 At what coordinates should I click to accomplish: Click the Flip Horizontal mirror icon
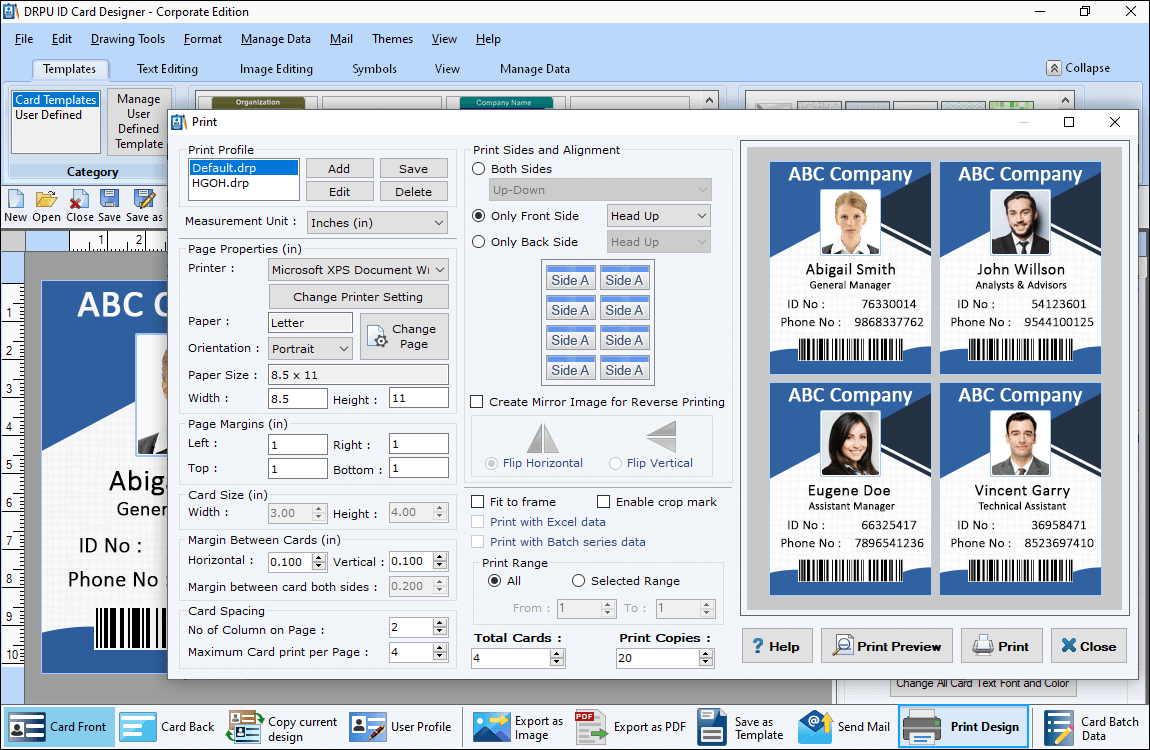[x=543, y=438]
